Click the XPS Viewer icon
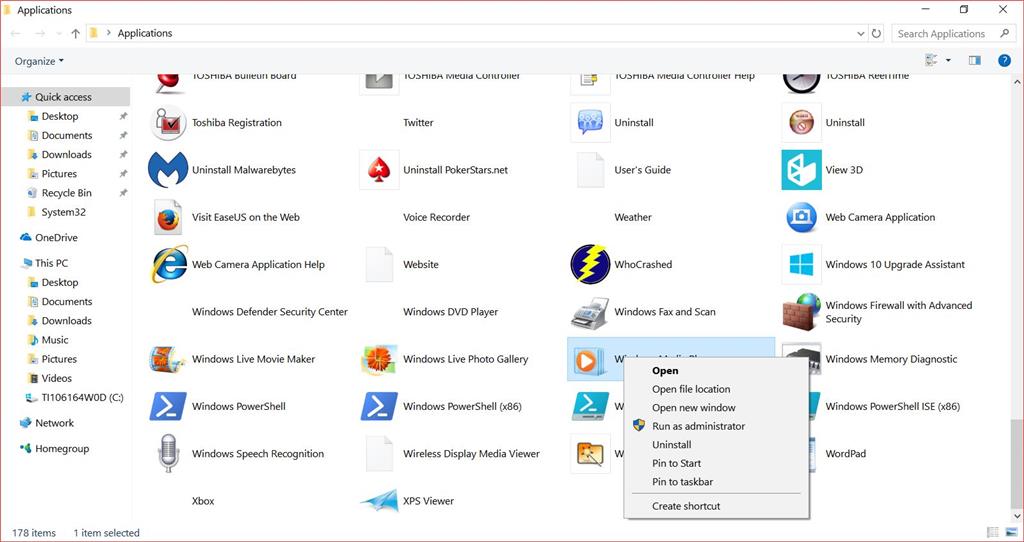 [x=379, y=501]
